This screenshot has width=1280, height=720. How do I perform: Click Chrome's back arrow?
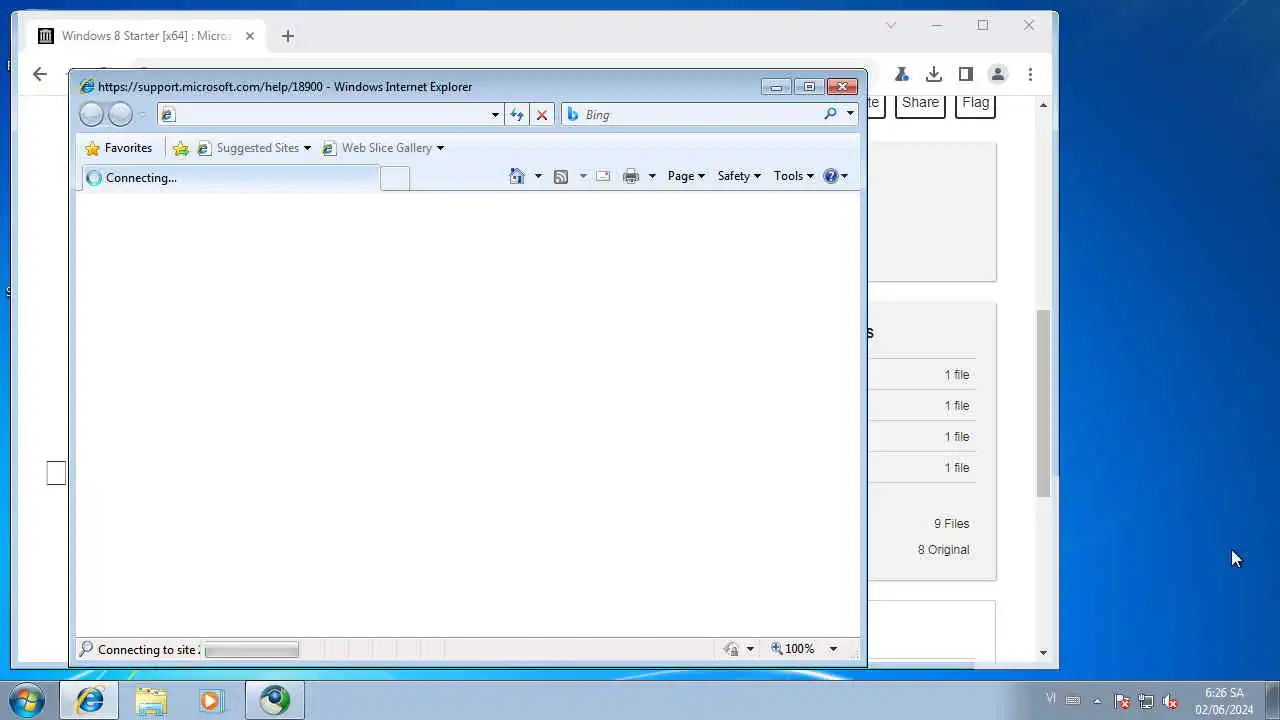pos(40,74)
